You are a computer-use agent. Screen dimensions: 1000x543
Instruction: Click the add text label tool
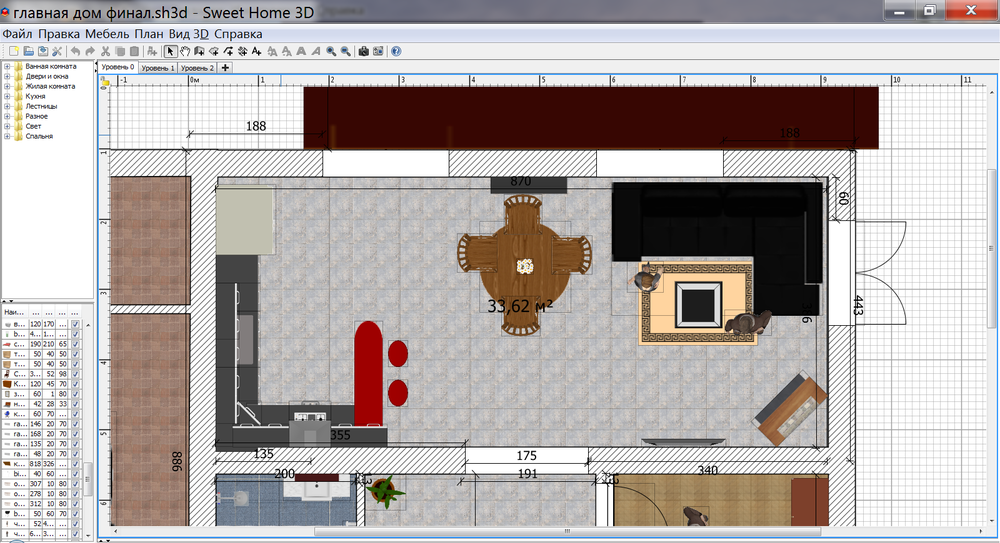(257, 51)
